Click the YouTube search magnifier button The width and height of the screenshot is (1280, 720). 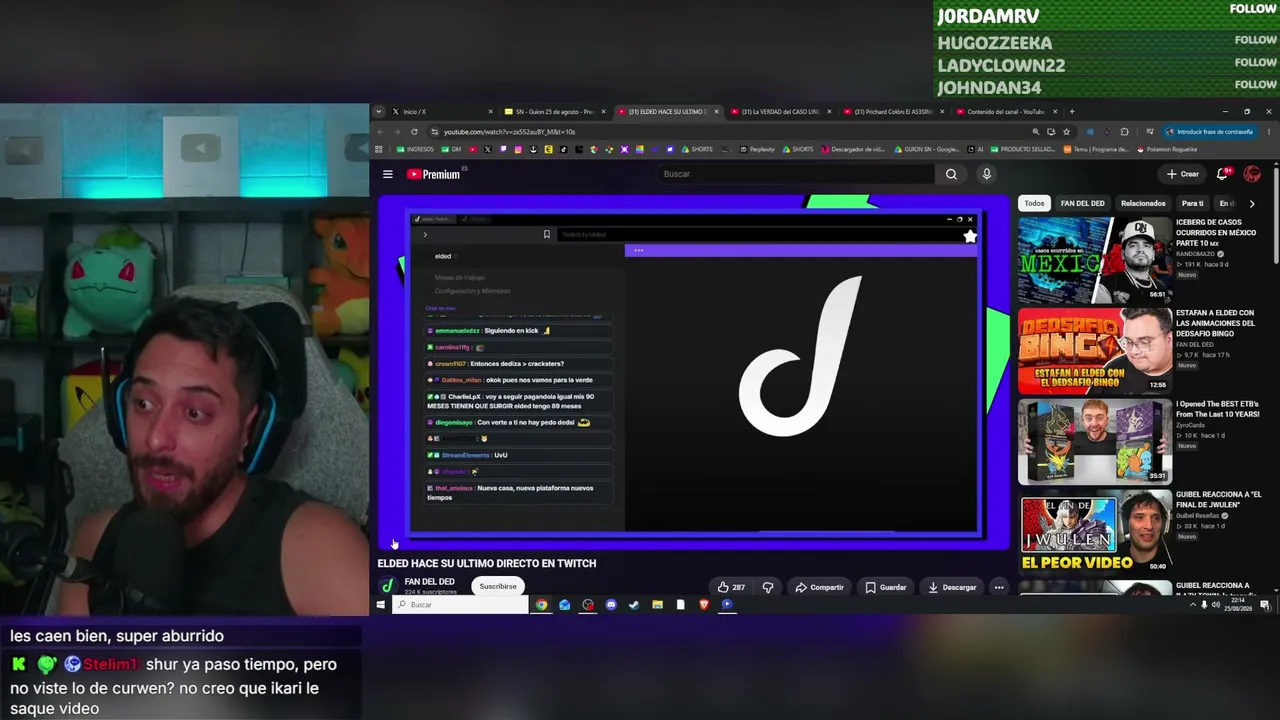(x=951, y=174)
